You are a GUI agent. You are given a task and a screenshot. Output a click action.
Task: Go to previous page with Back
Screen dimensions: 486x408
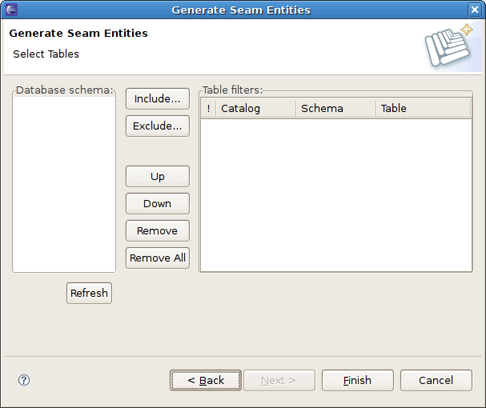206,380
